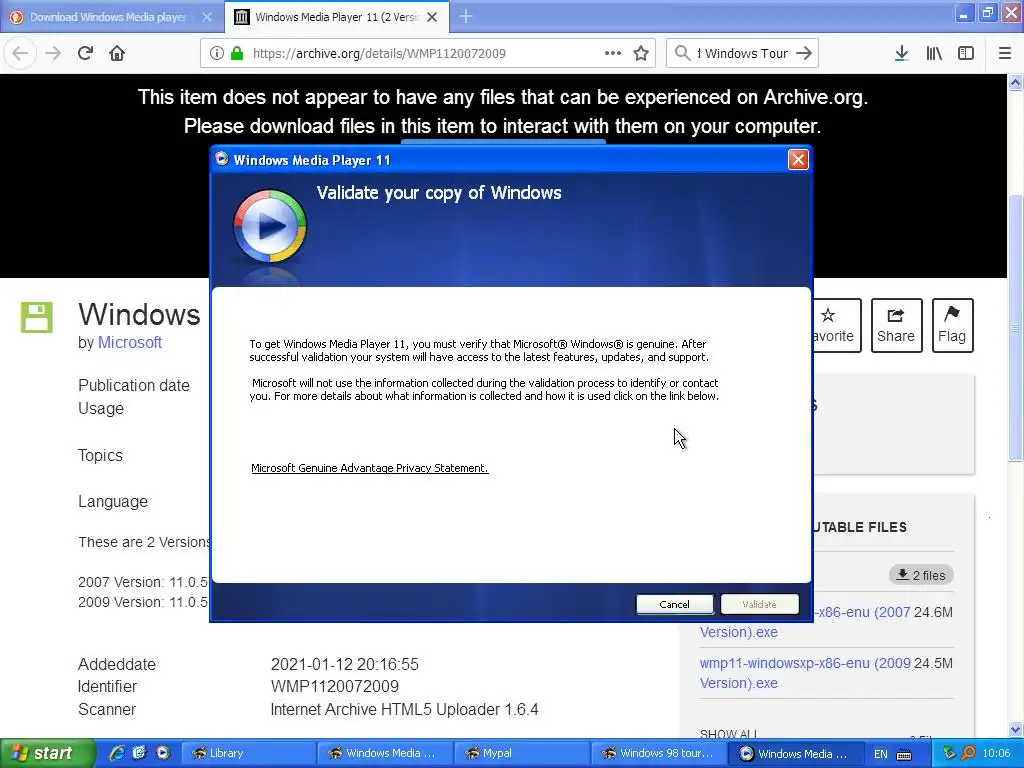Viewport: 1024px width, 768px height.
Task: Click Cancel in validation dialog
Action: pyautogui.click(x=675, y=604)
